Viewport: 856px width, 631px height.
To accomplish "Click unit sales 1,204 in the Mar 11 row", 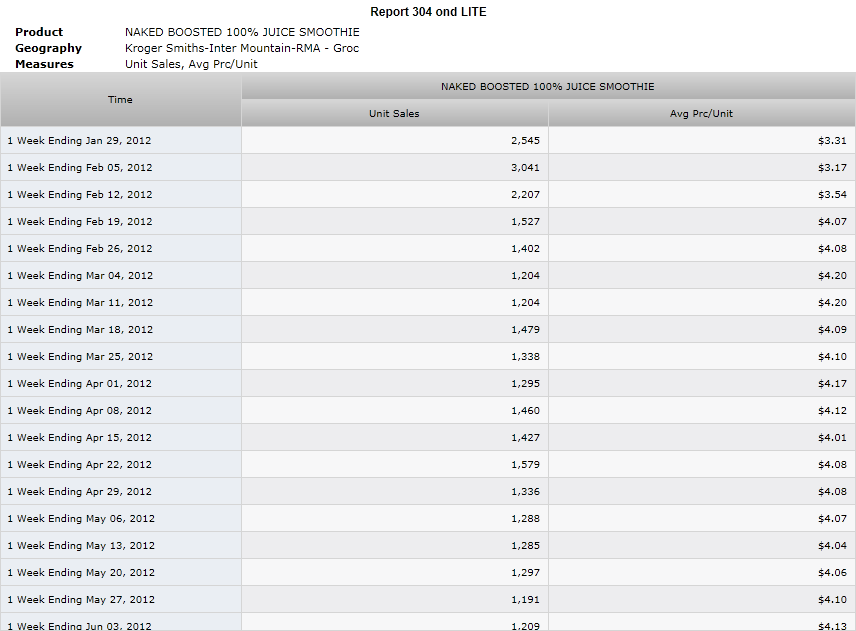I will (x=525, y=302).
